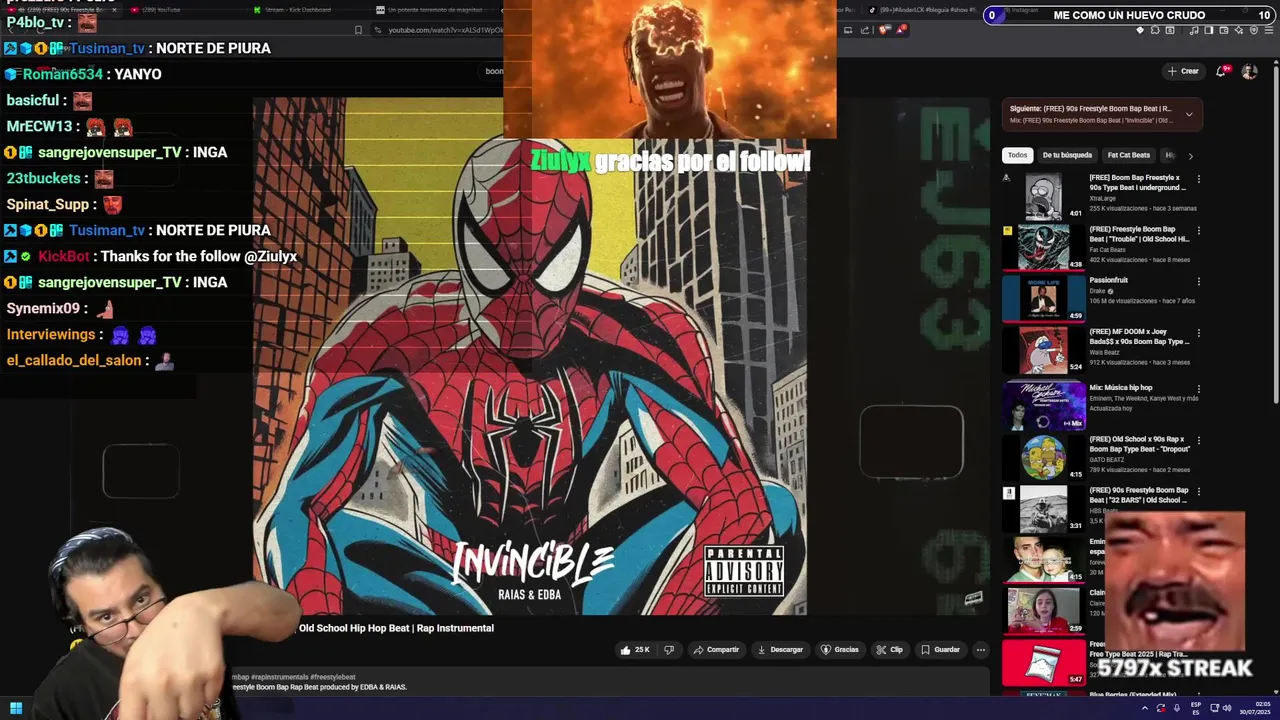Click the taskbar microphone icon
1280x720 pixels.
coord(1177,708)
